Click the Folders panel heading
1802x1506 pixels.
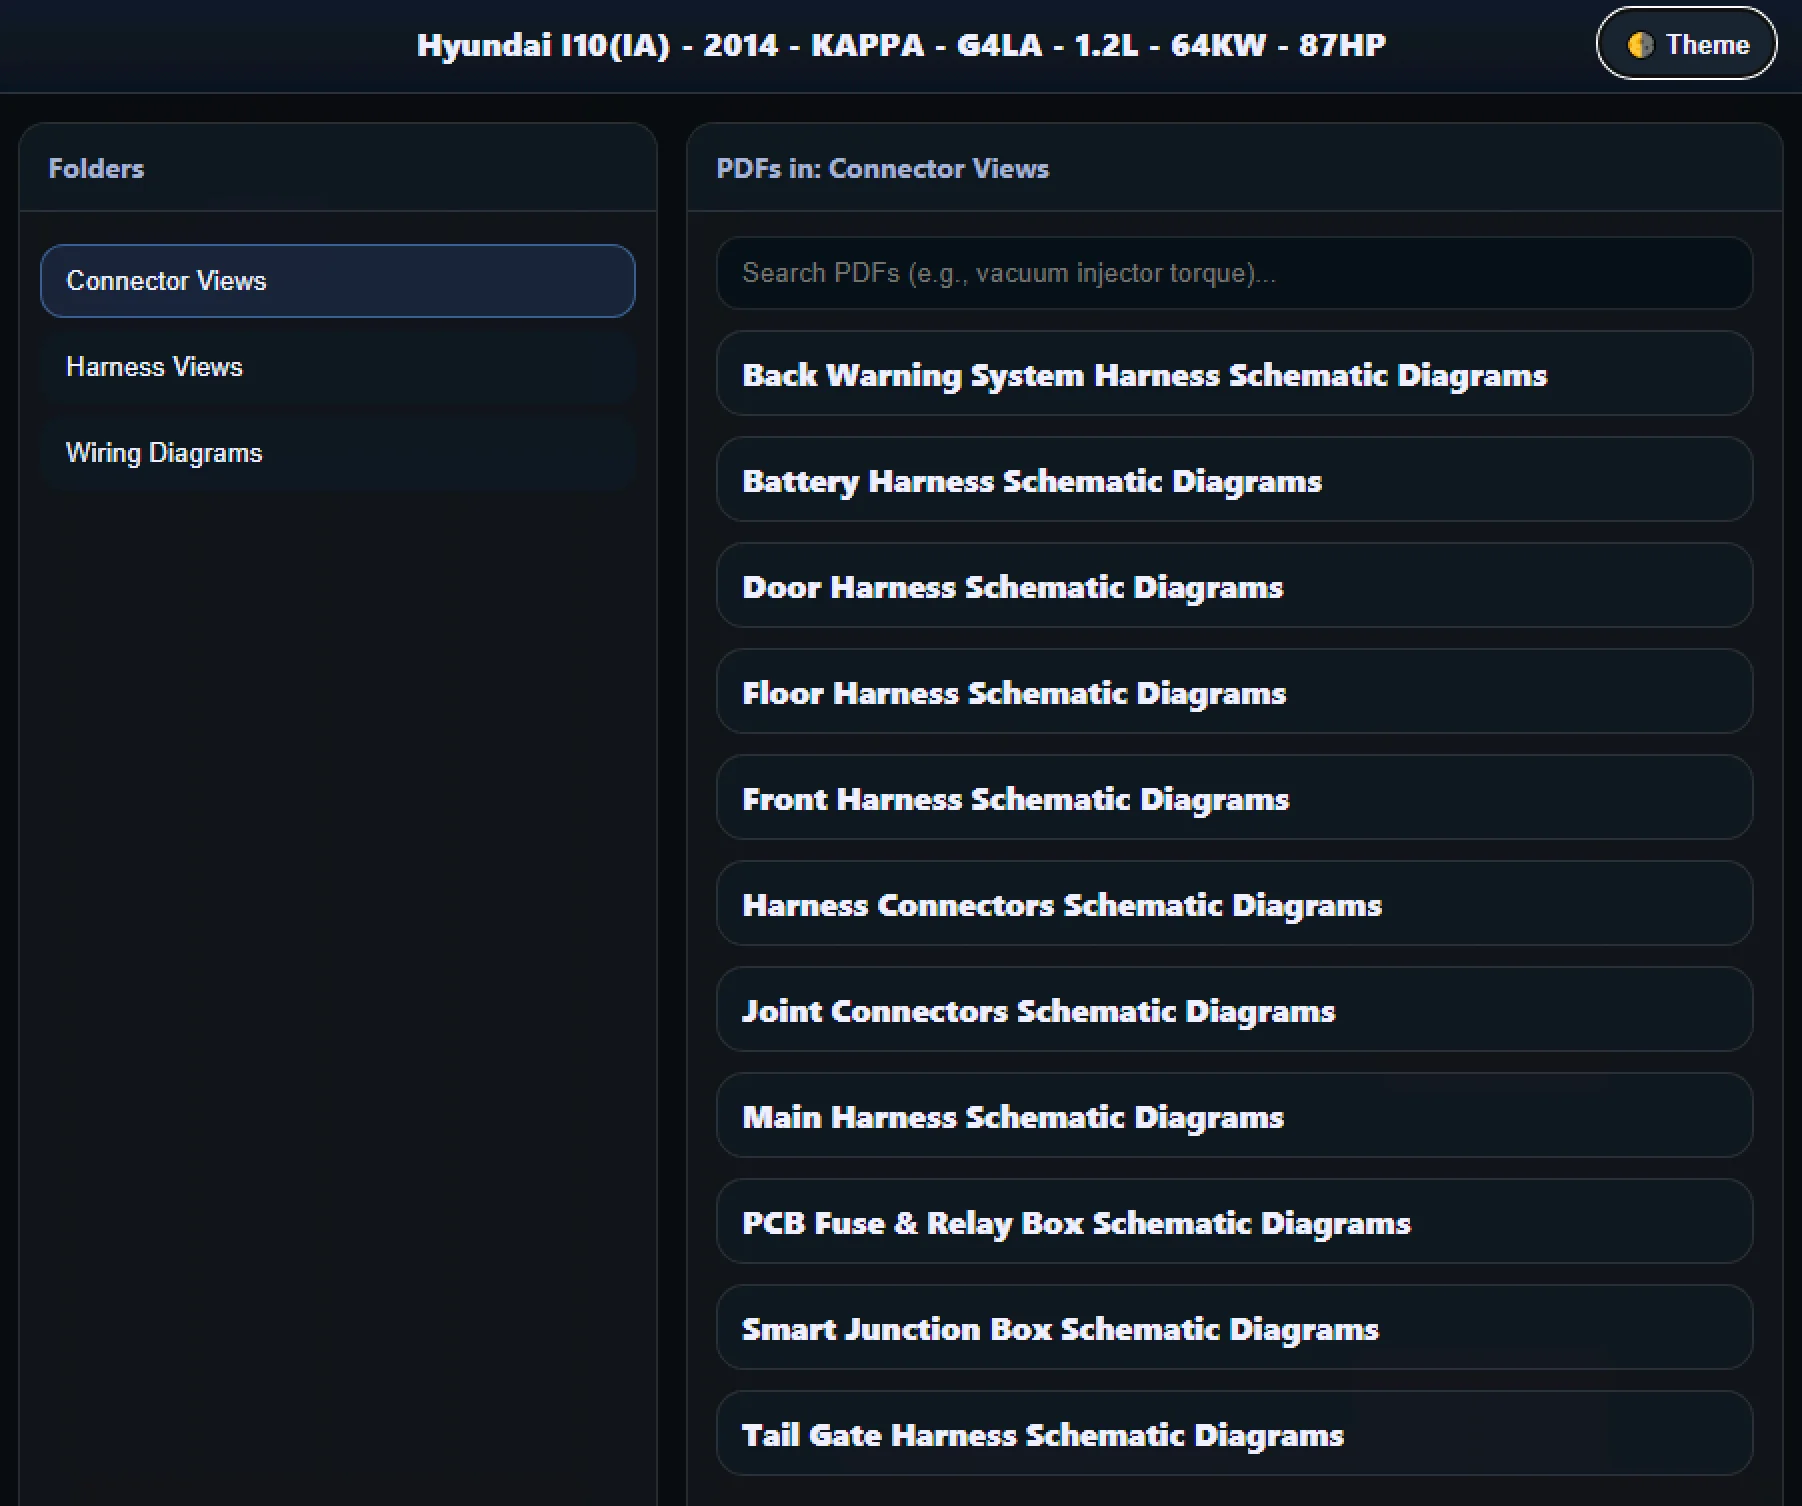click(x=96, y=168)
